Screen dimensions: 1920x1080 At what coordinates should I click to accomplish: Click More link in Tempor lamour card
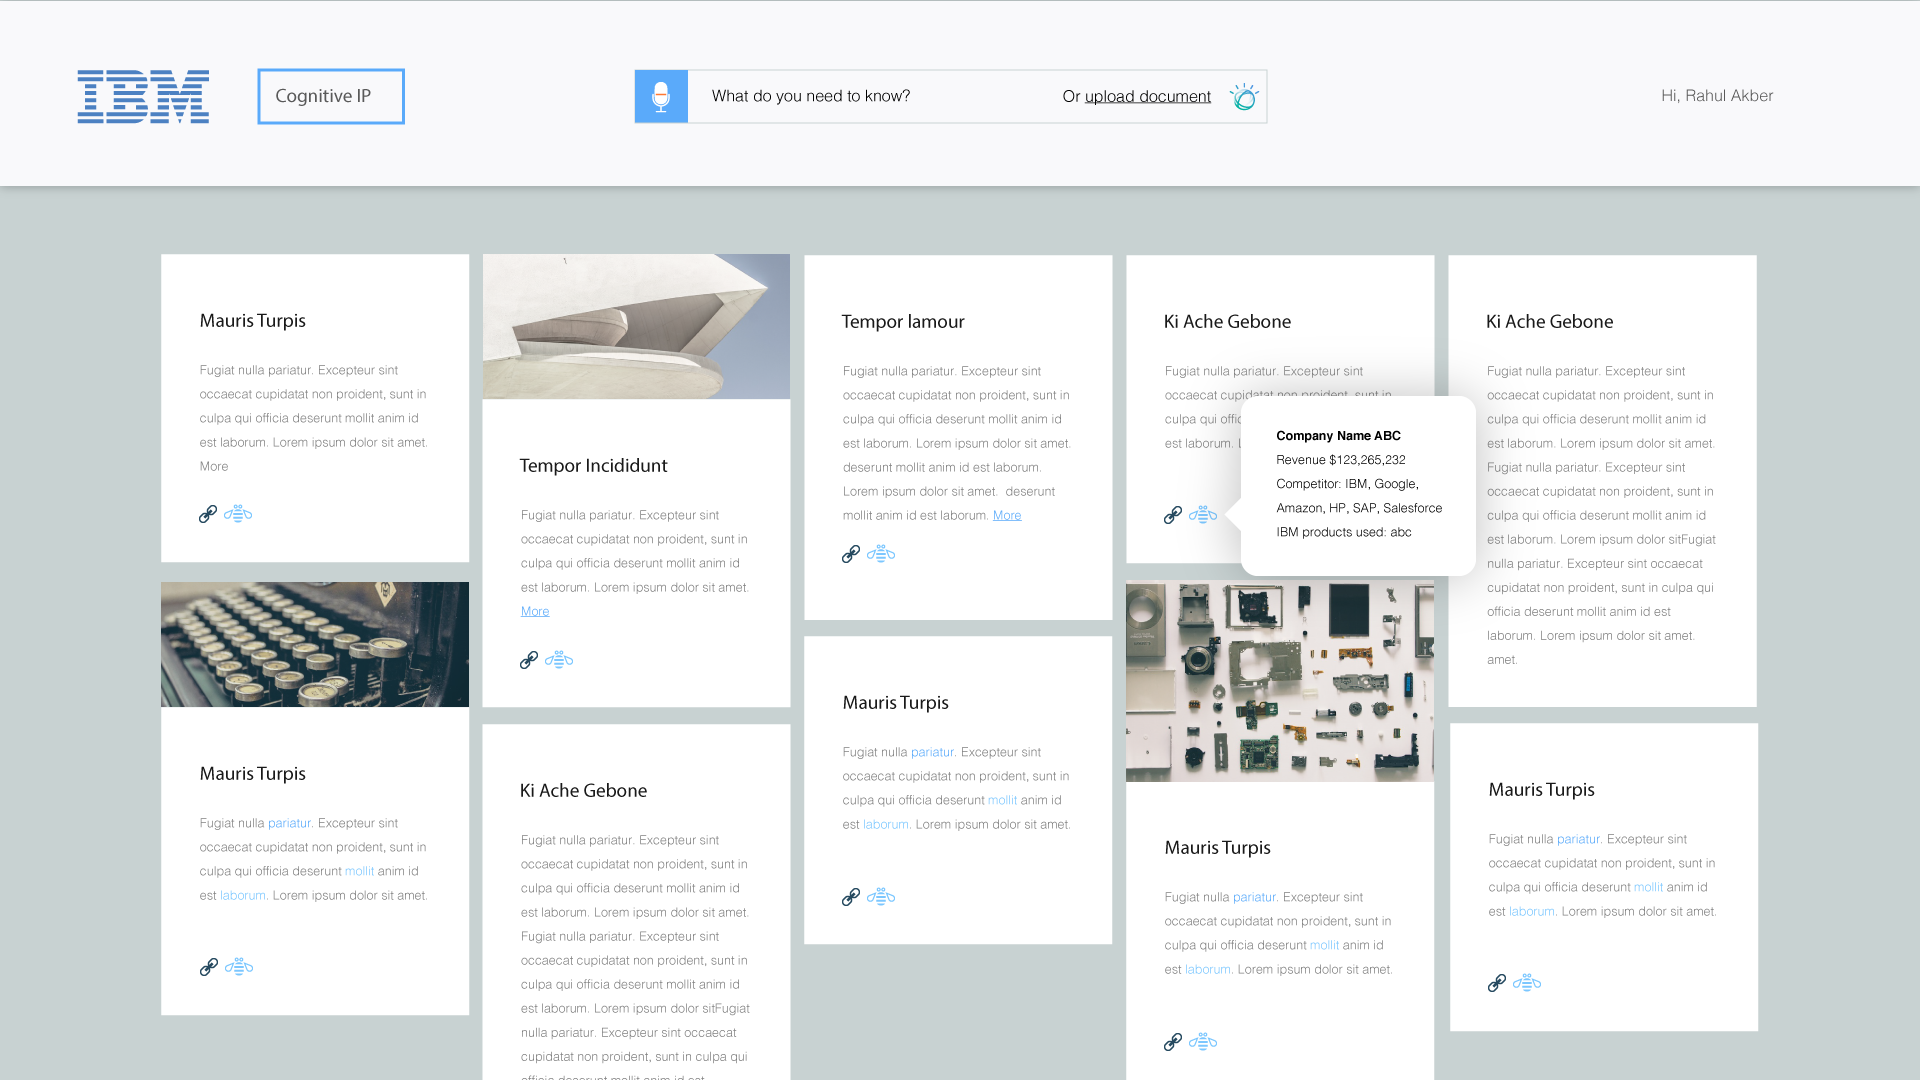tap(1007, 515)
